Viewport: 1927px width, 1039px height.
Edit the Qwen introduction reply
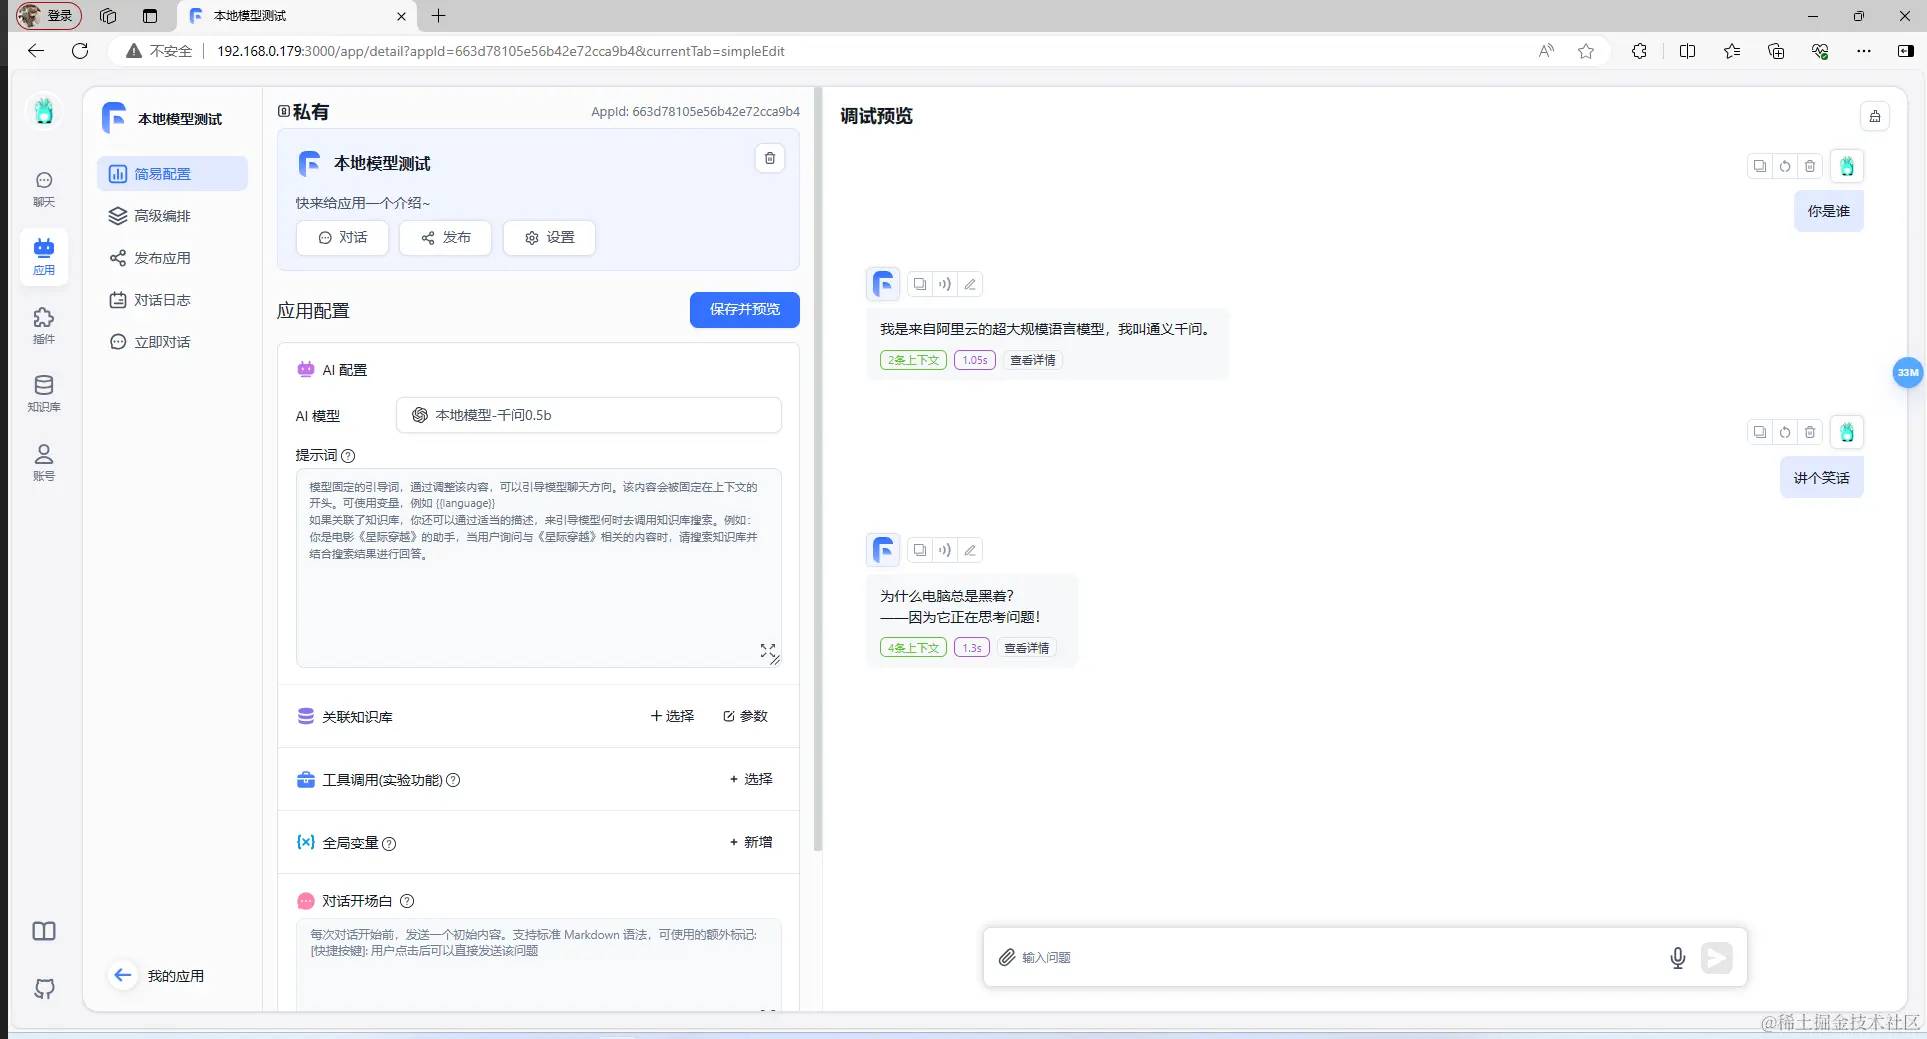click(x=970, y=284)
